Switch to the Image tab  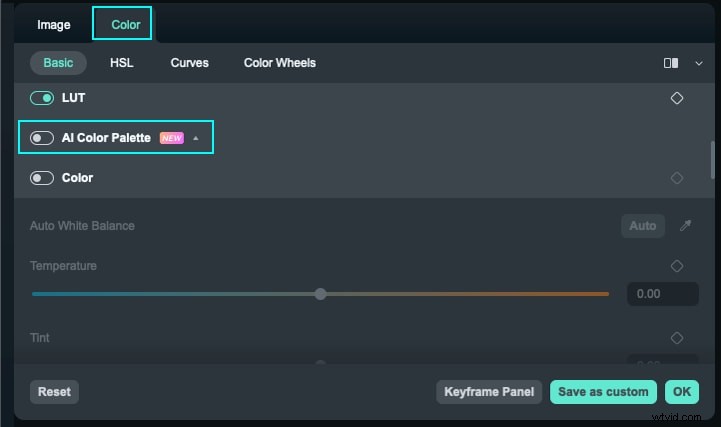54,25
